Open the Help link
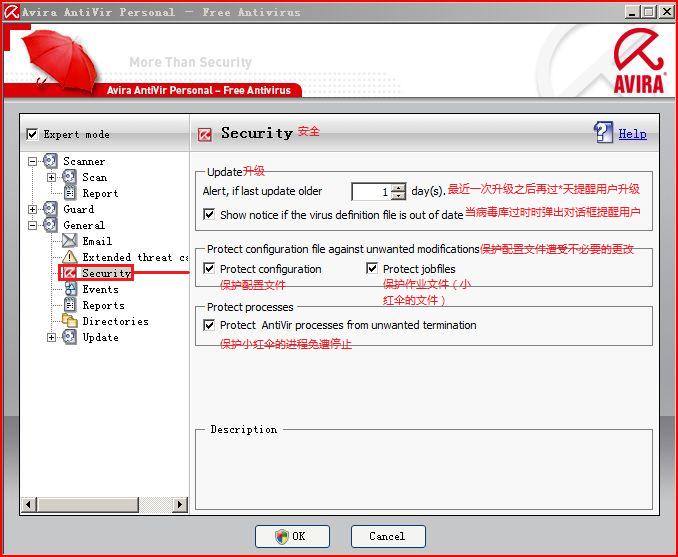 [x=632, y=134]
